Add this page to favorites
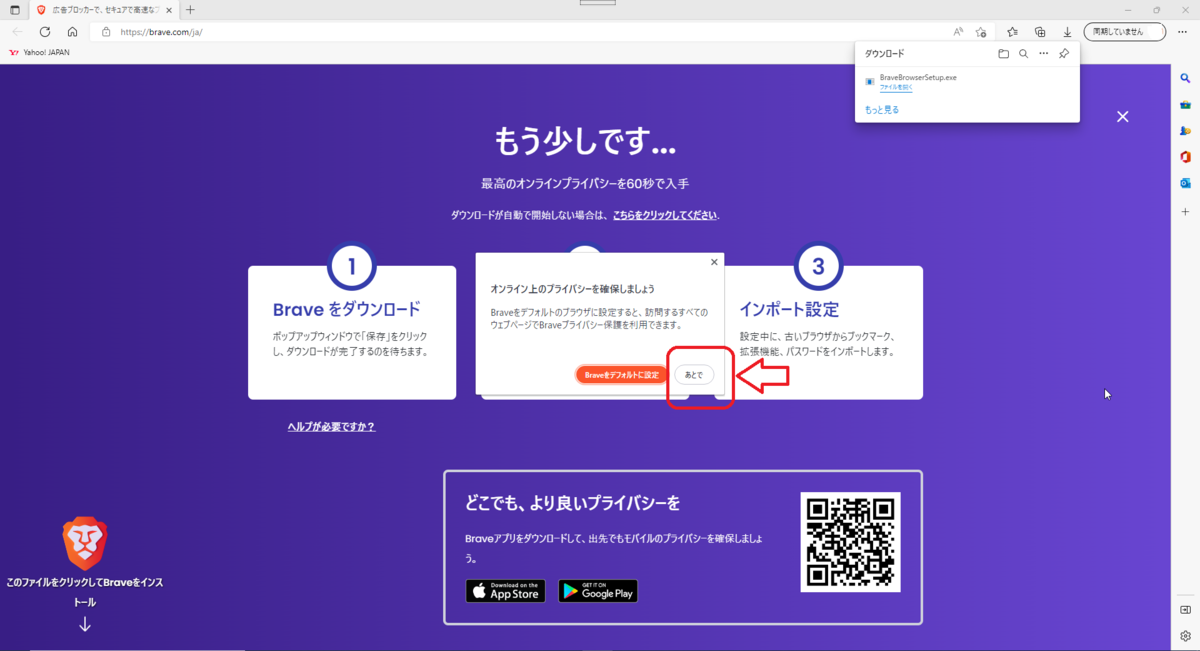 (x=981, y=32)
